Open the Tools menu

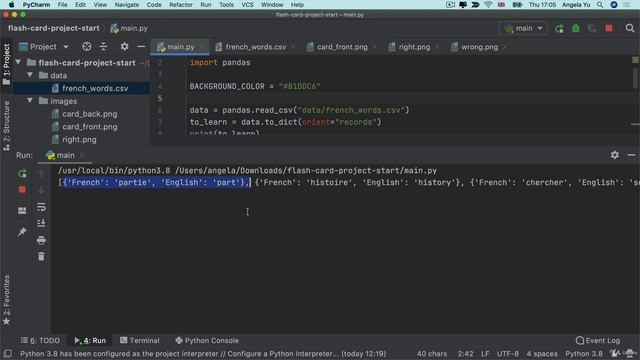tap(226, 5)
